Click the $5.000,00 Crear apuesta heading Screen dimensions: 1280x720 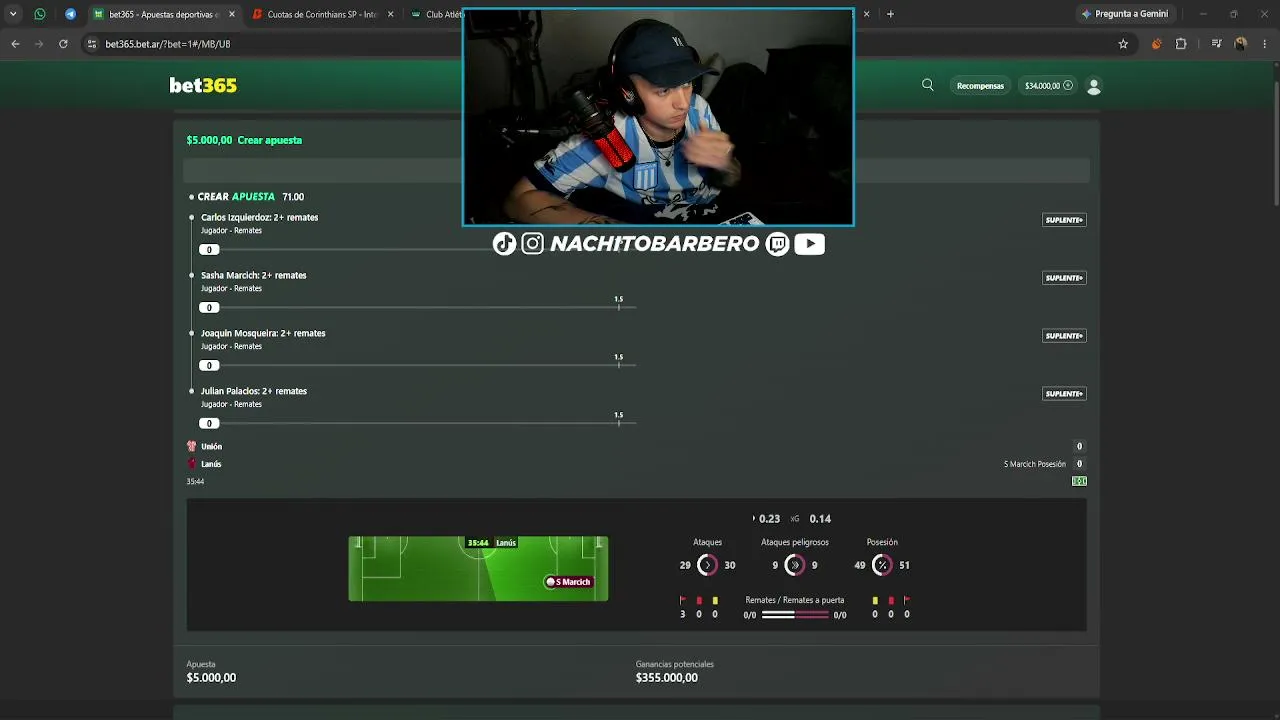tap(244, 140)
